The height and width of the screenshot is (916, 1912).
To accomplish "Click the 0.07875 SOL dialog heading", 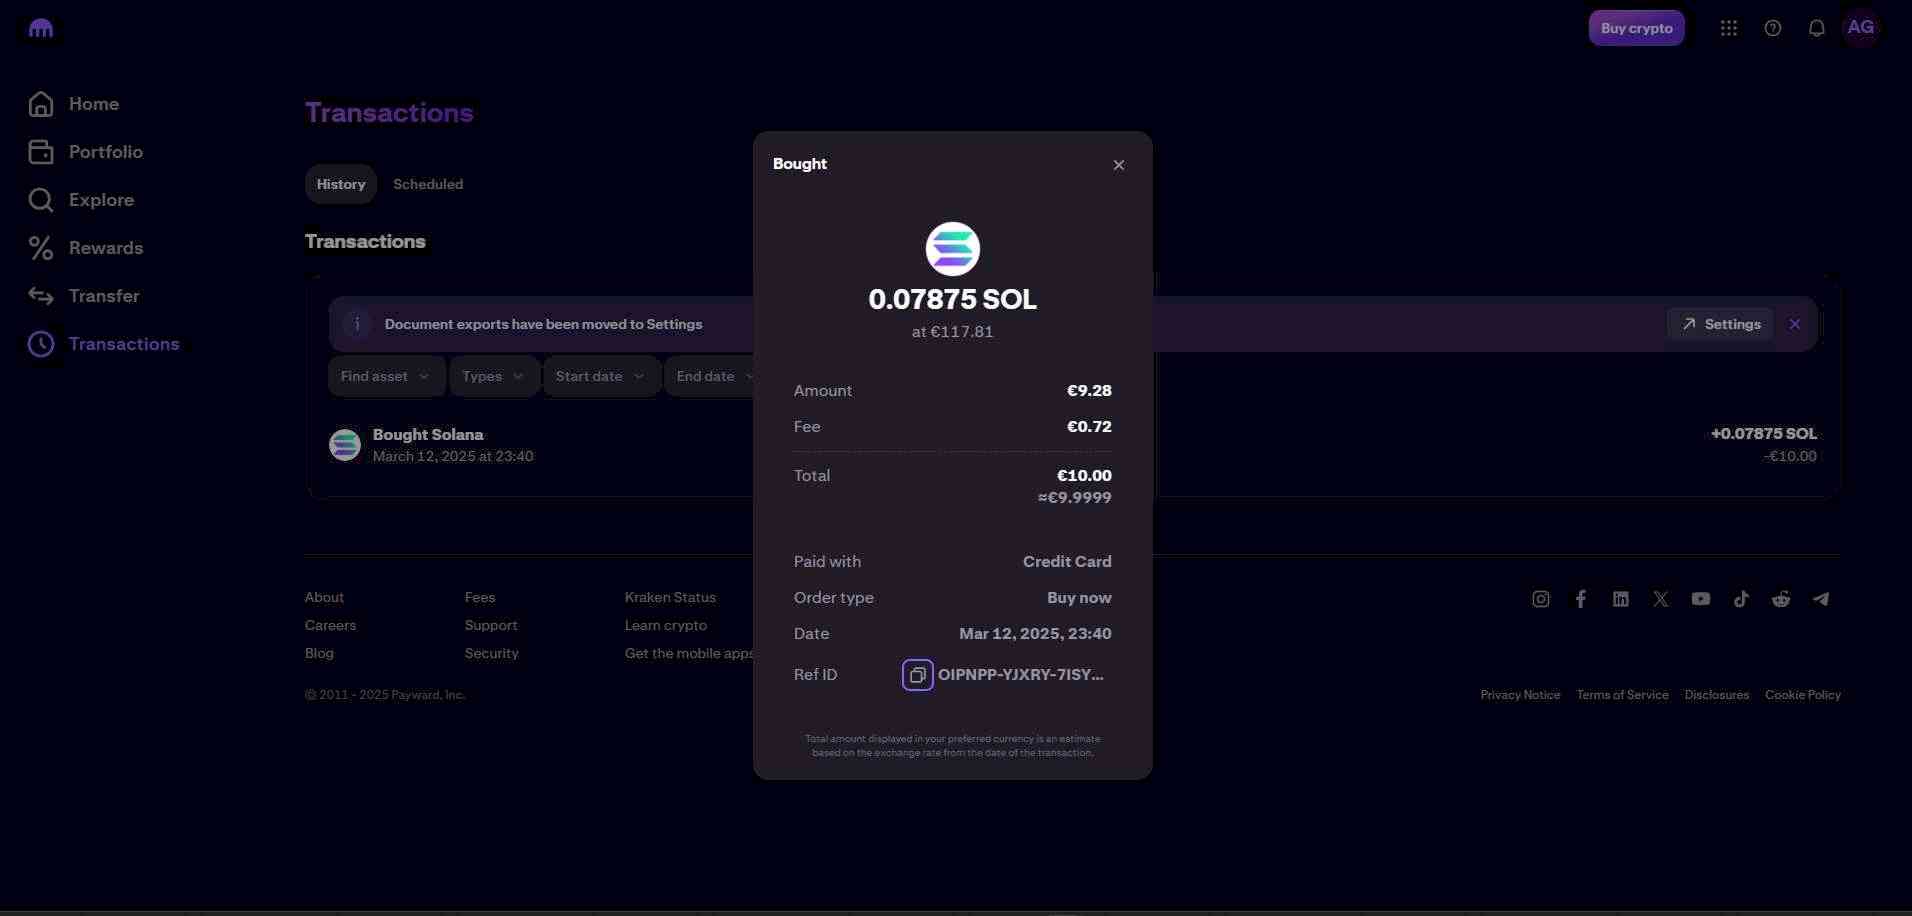I will click(x=952, y=299).
